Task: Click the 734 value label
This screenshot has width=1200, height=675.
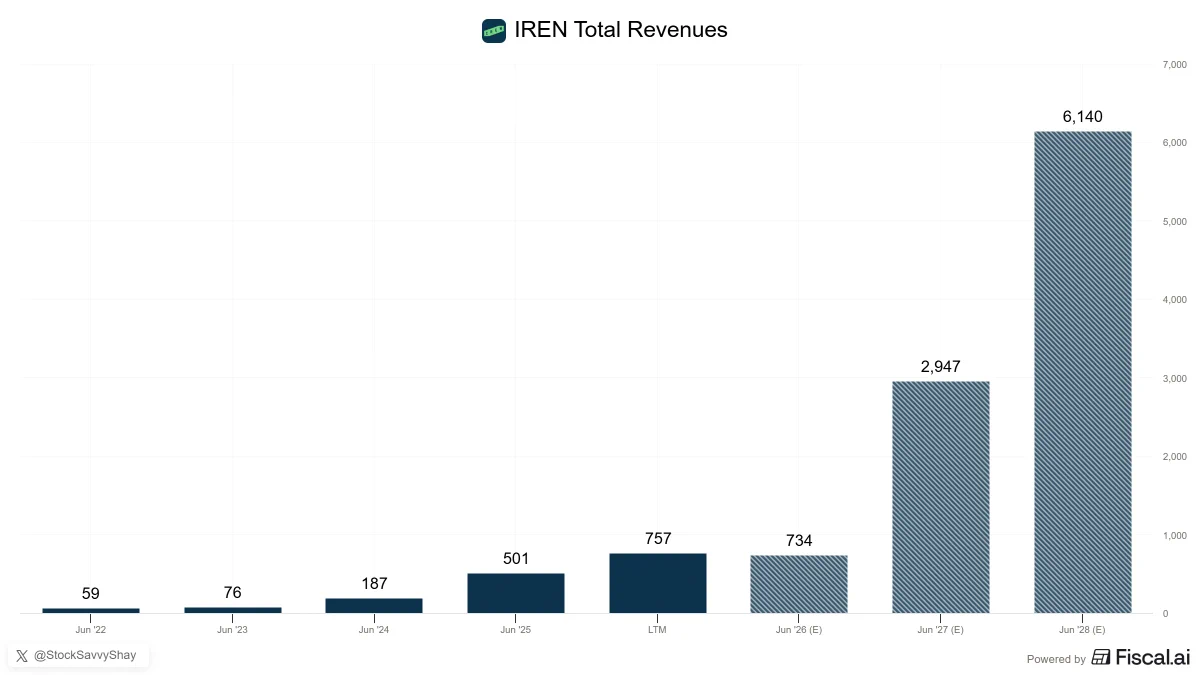Action: pyautogui.click(x=799, y=541)
